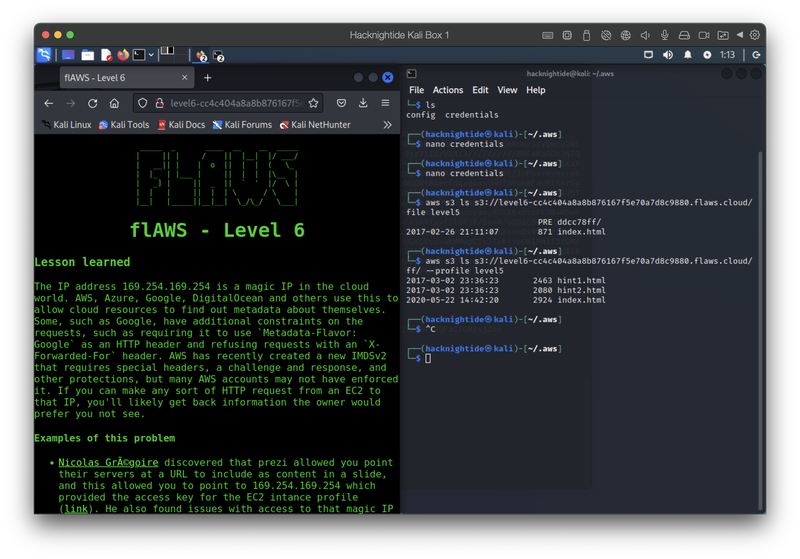800x559 pixels.
Task: Go to the Firefox home page
Action: point(115,103)
